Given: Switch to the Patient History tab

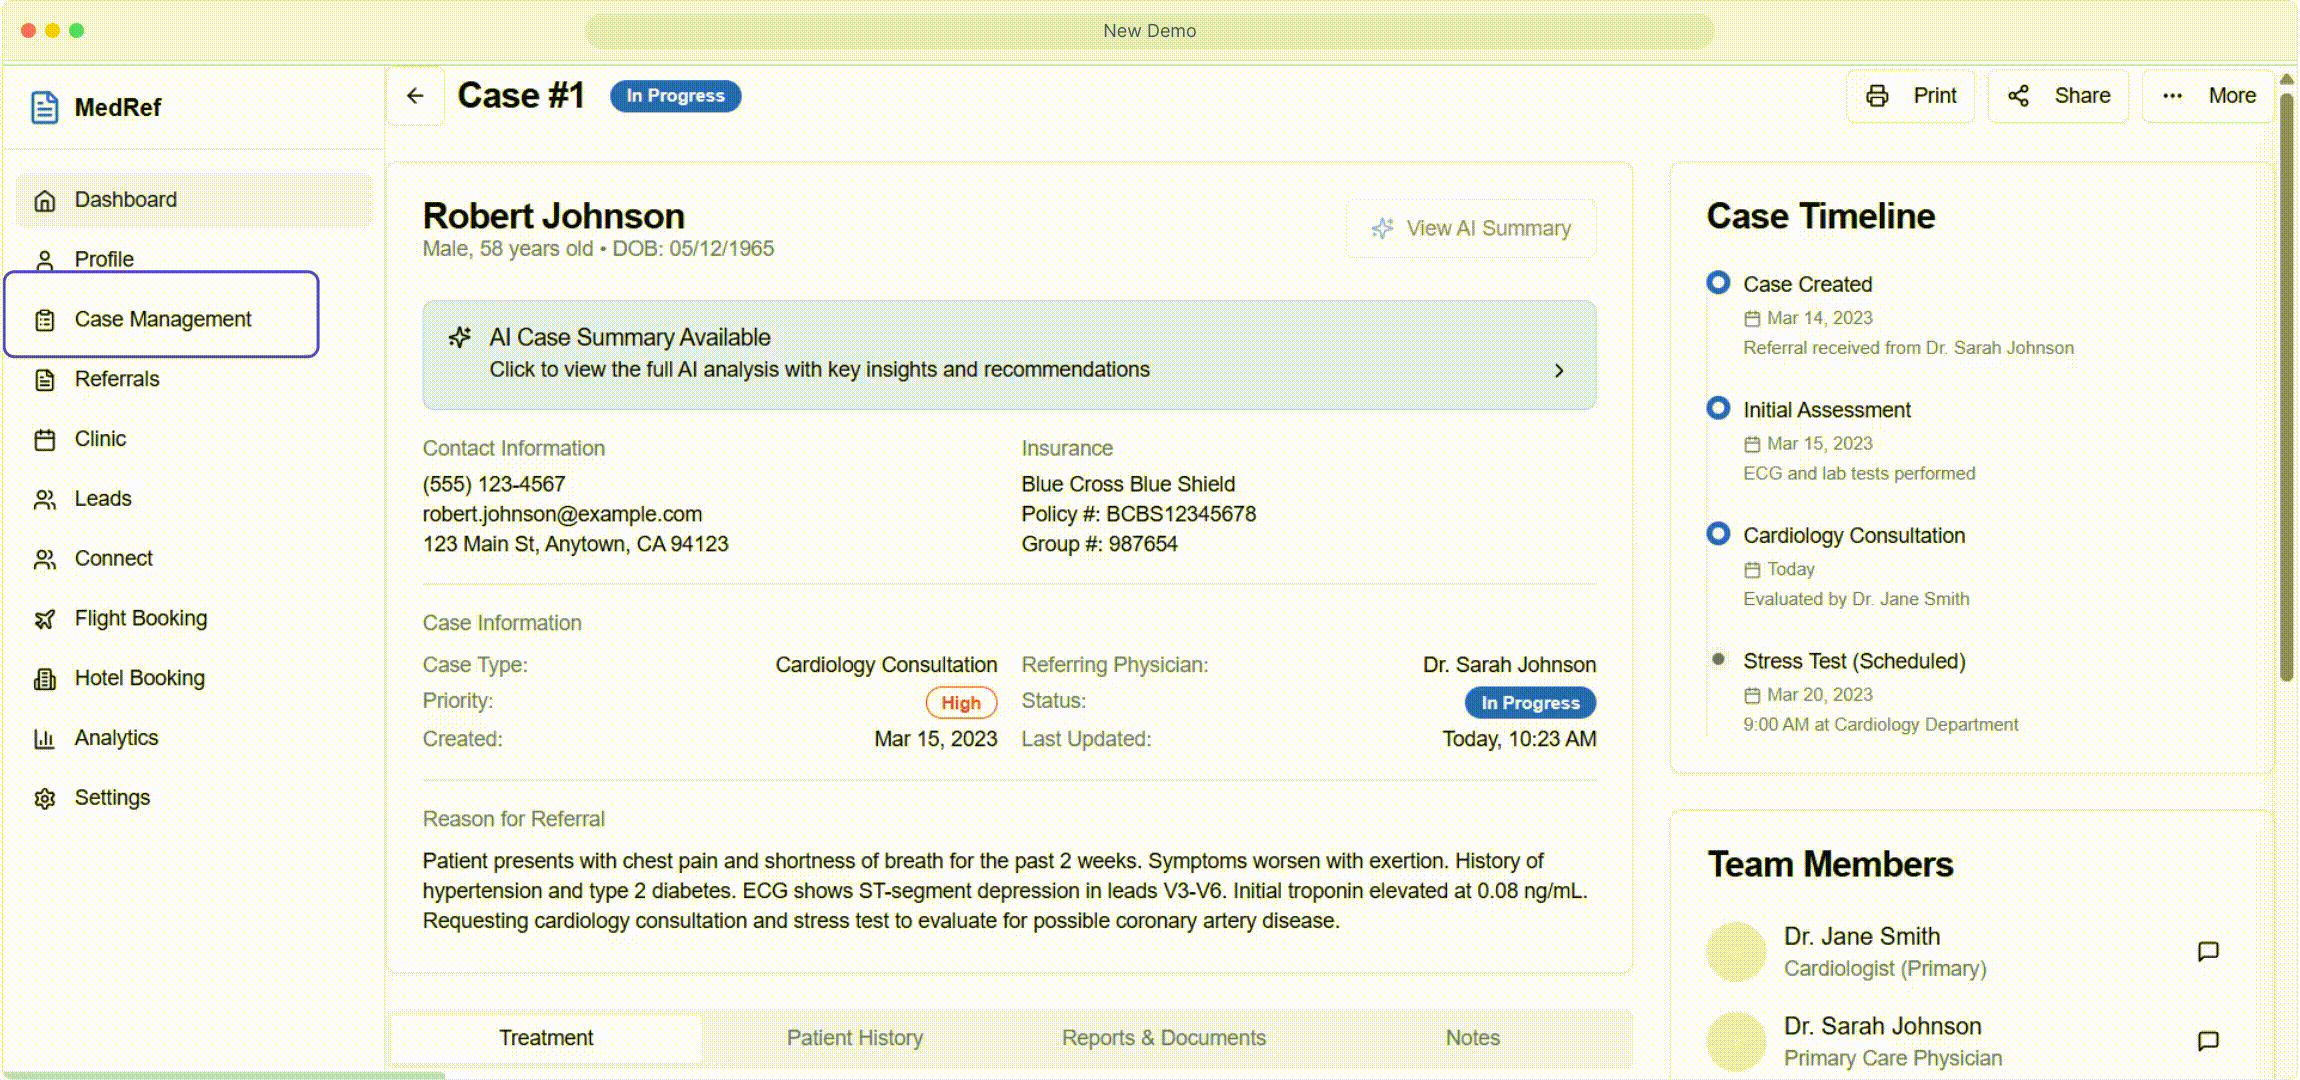Looking at the screenshot, I should click(x=854, y=1037).
